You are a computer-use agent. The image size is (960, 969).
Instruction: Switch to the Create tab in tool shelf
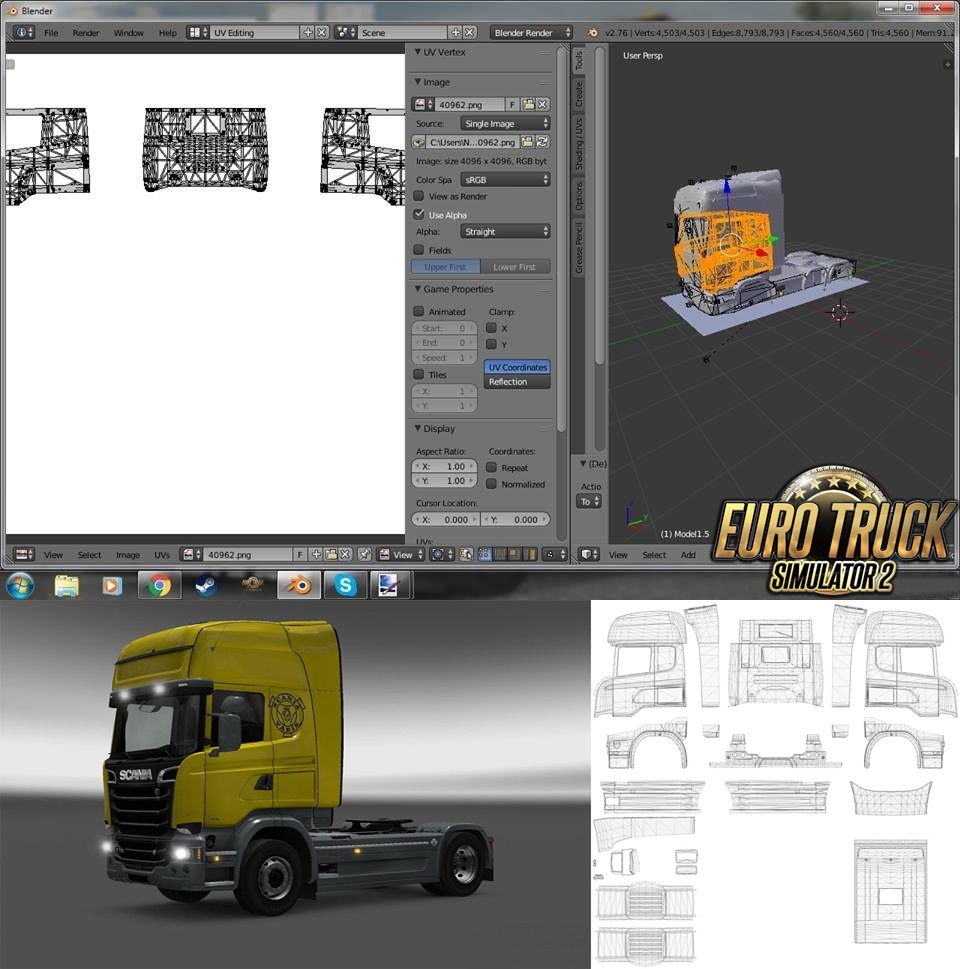click(579, 93)
